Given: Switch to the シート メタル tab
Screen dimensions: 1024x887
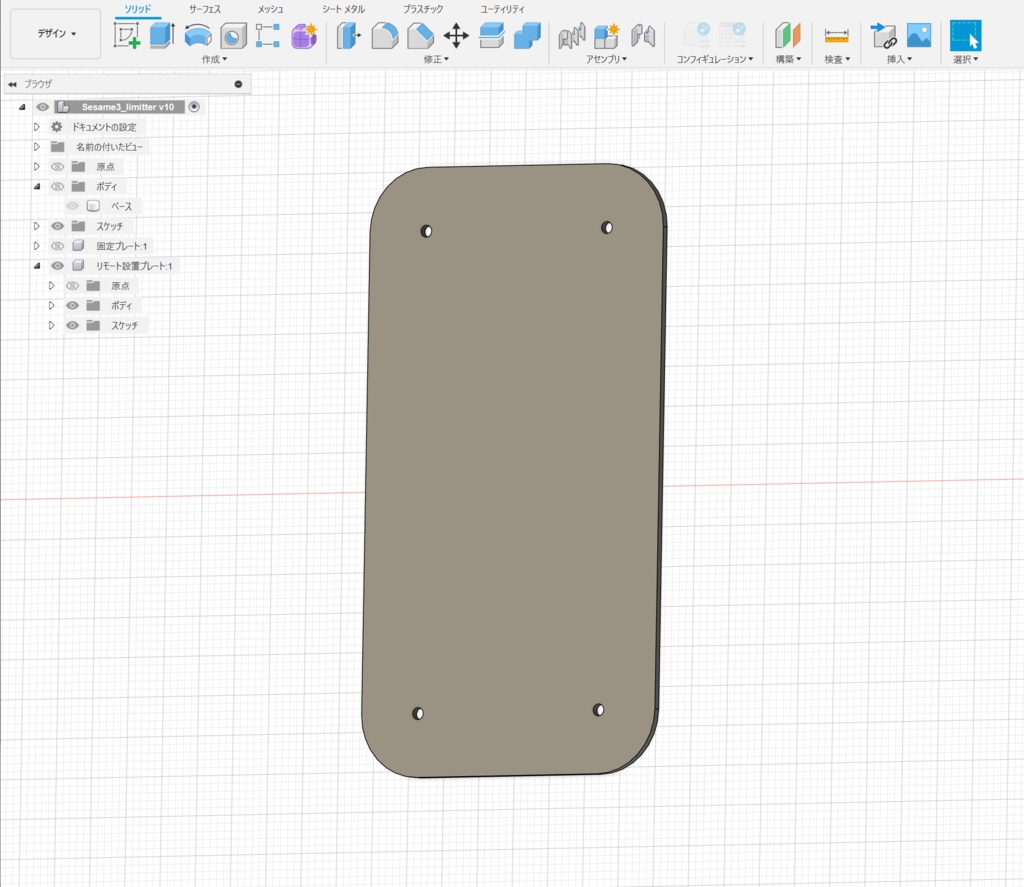Looking at the screenshot, I should [343, 9].
